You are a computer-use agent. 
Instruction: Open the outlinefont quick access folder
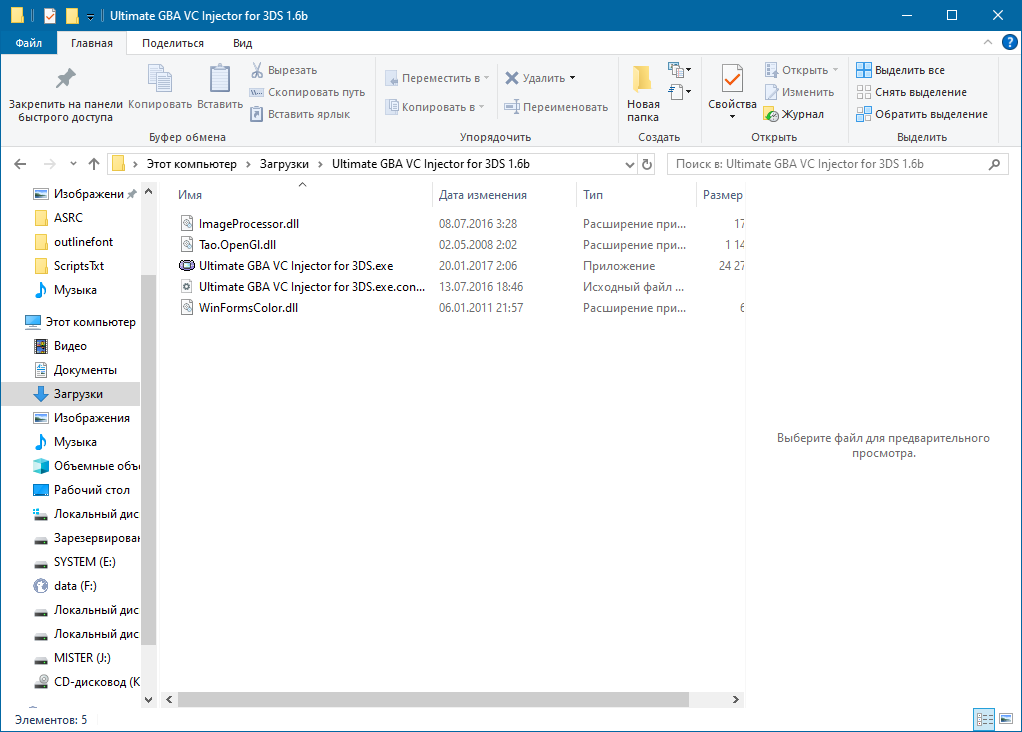(x=83, y=242)
